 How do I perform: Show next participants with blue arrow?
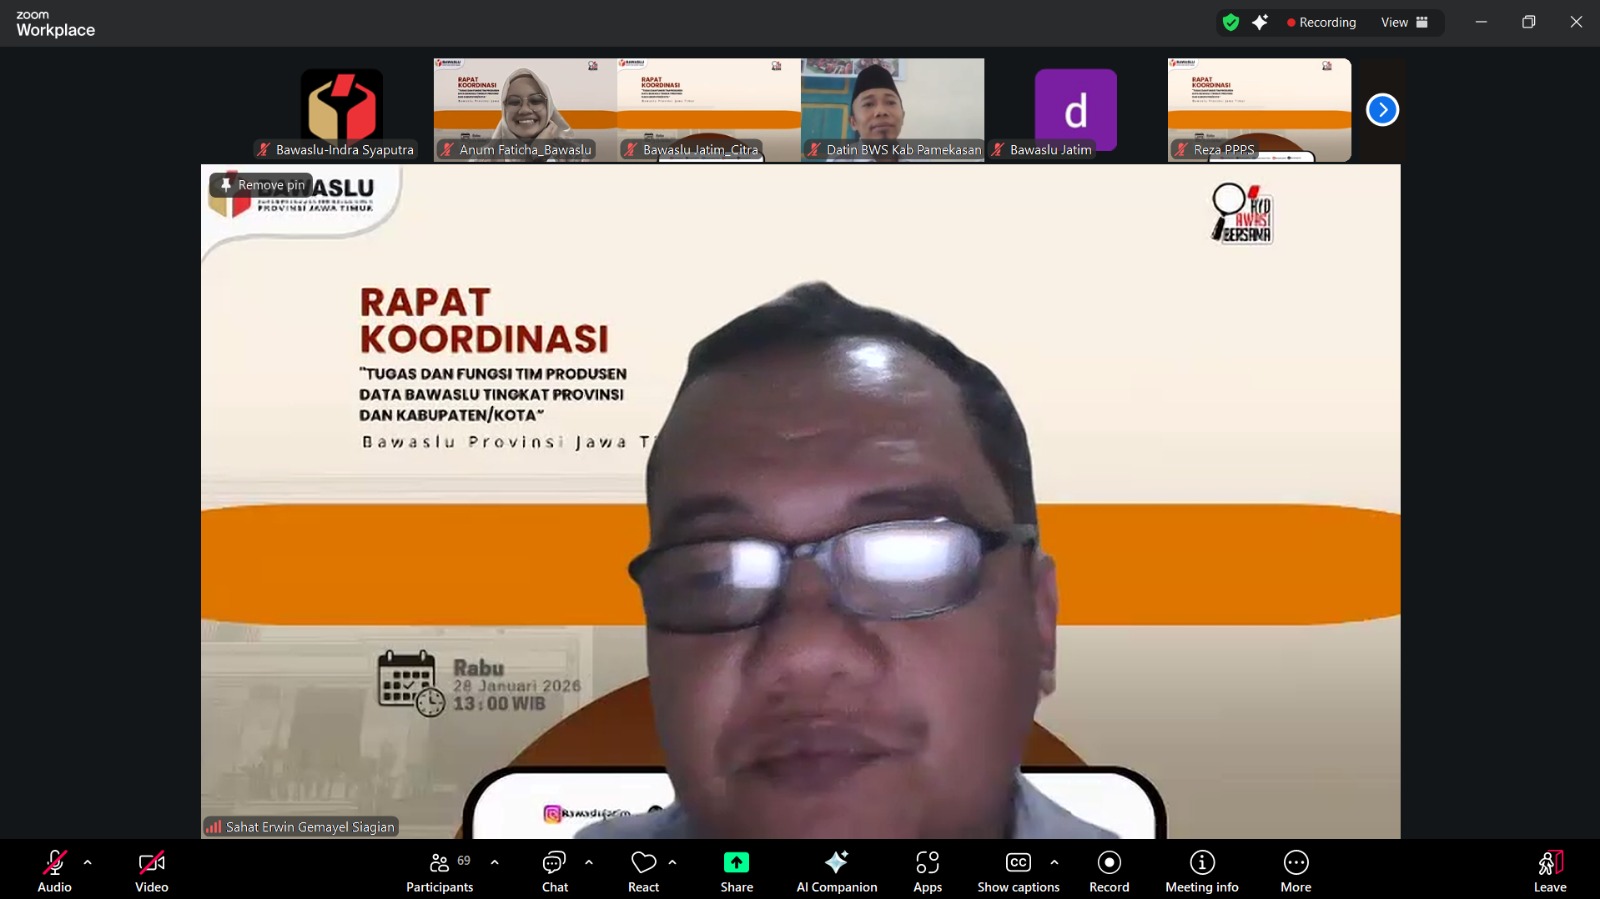1382,110
